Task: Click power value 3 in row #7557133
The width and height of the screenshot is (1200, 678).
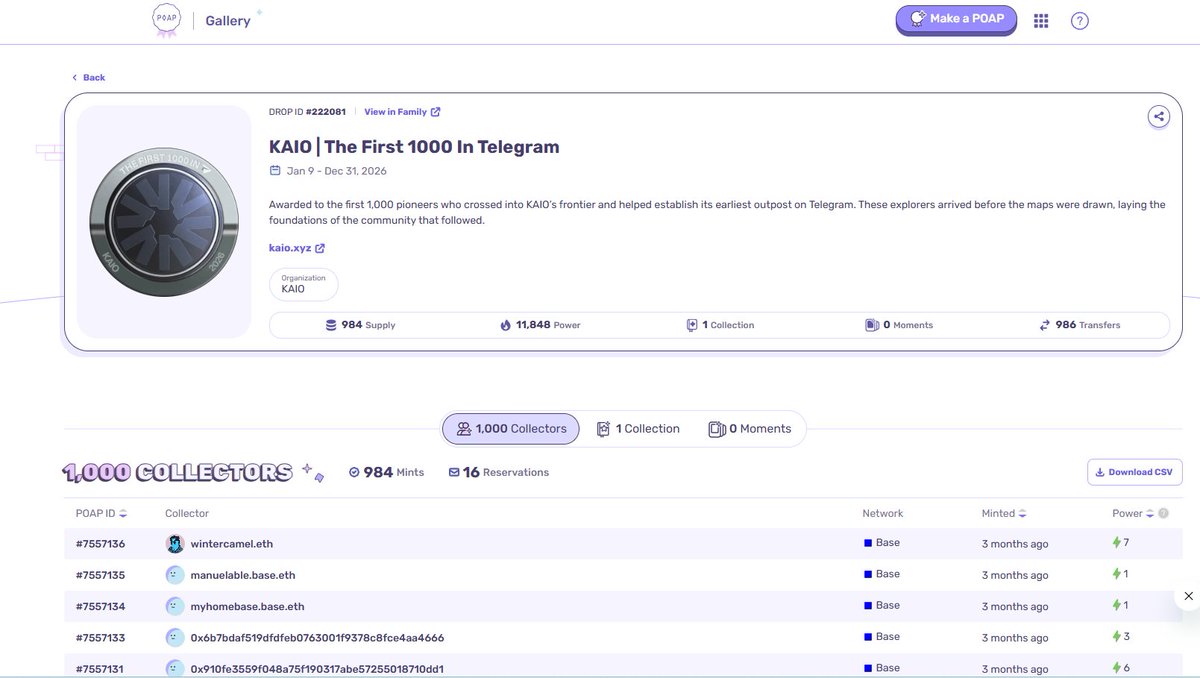Action: [x=1121, y=636]
